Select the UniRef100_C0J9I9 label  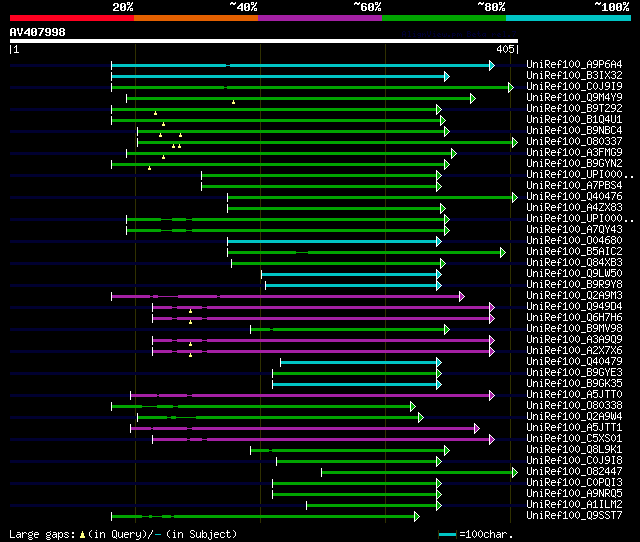coord(574,87)
